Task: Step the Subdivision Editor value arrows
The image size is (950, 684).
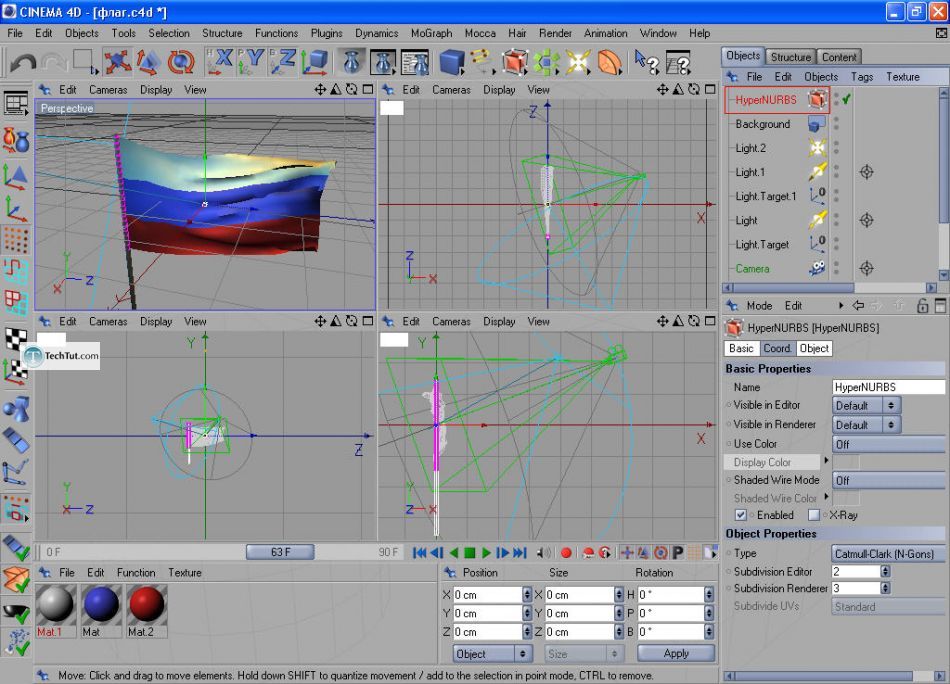Action: pos(885,571)
